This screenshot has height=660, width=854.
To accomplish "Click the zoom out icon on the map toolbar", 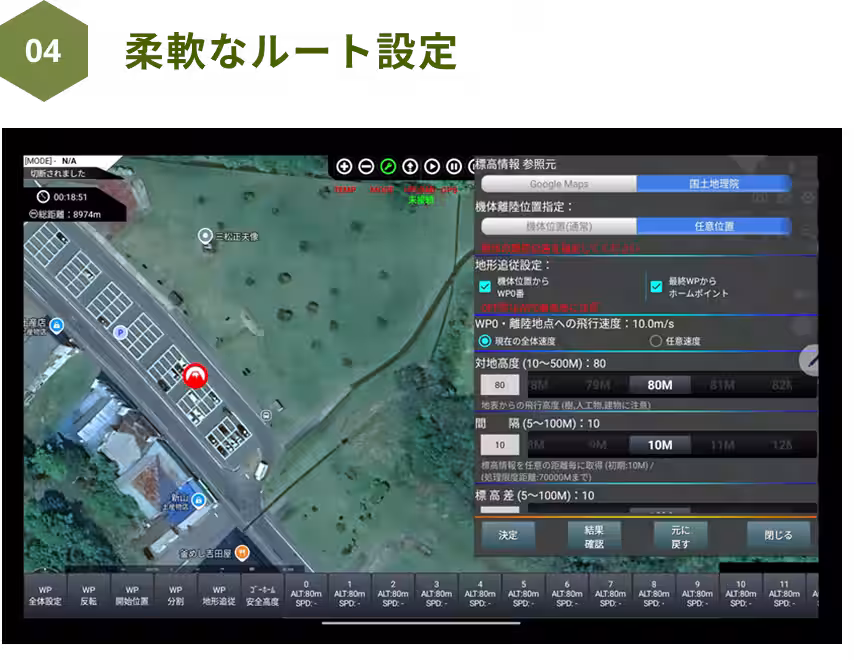I will [x=366, y=166].
